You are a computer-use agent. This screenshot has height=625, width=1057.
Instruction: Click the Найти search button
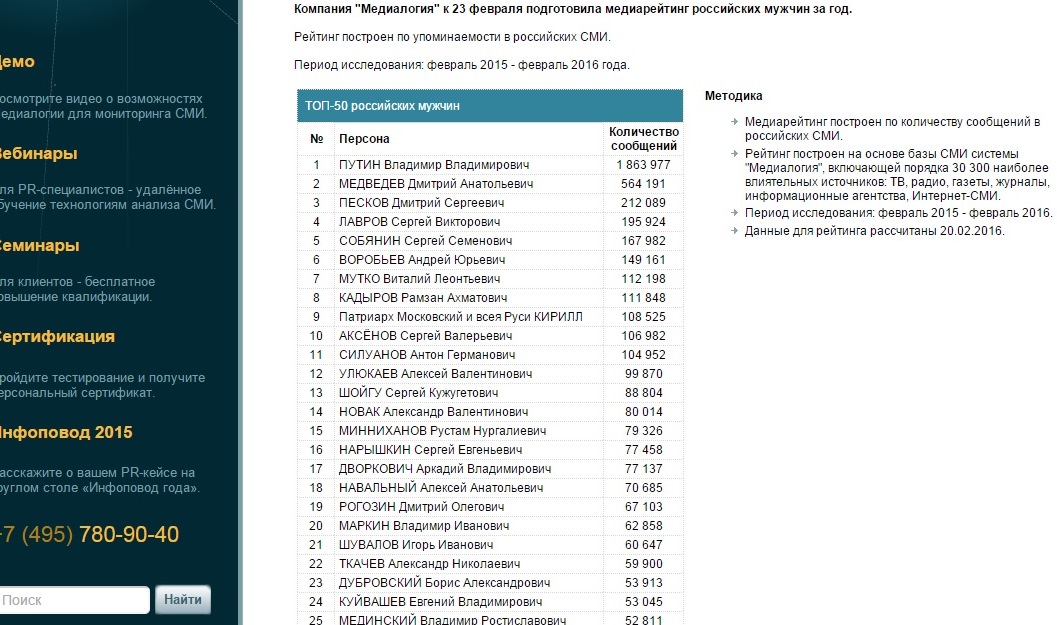coord(183,600)
